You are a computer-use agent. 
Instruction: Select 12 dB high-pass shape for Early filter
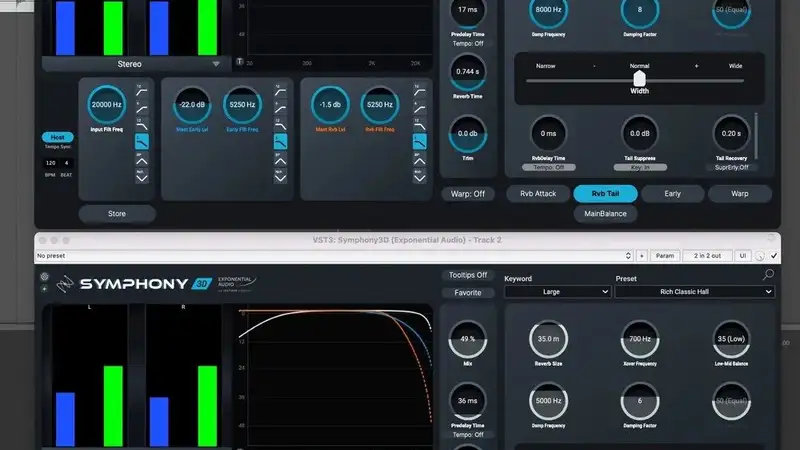[x=281, y=90]
